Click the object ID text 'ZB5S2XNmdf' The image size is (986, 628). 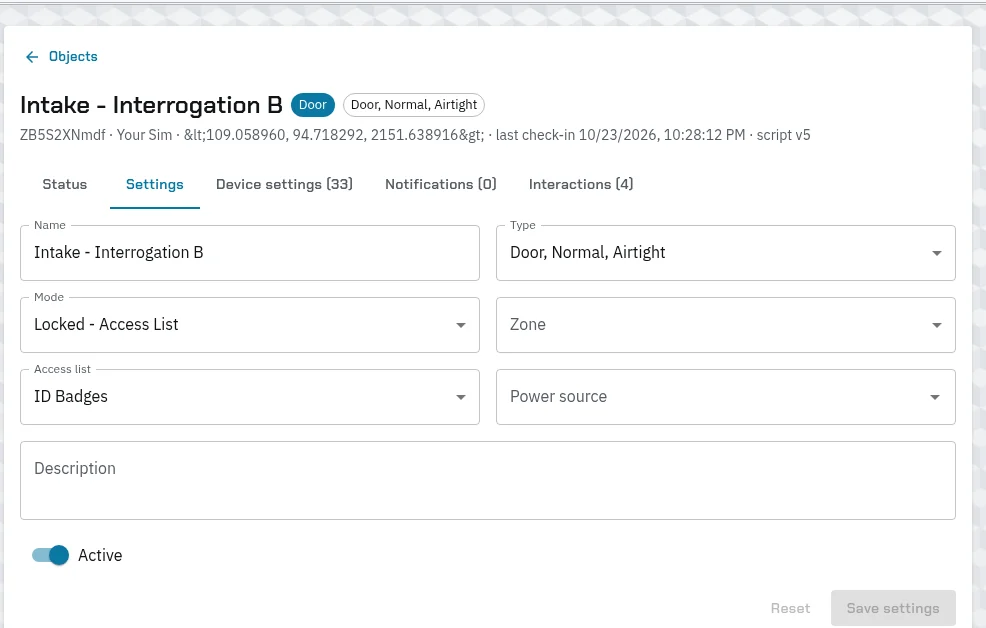click(x=63, y=135)
